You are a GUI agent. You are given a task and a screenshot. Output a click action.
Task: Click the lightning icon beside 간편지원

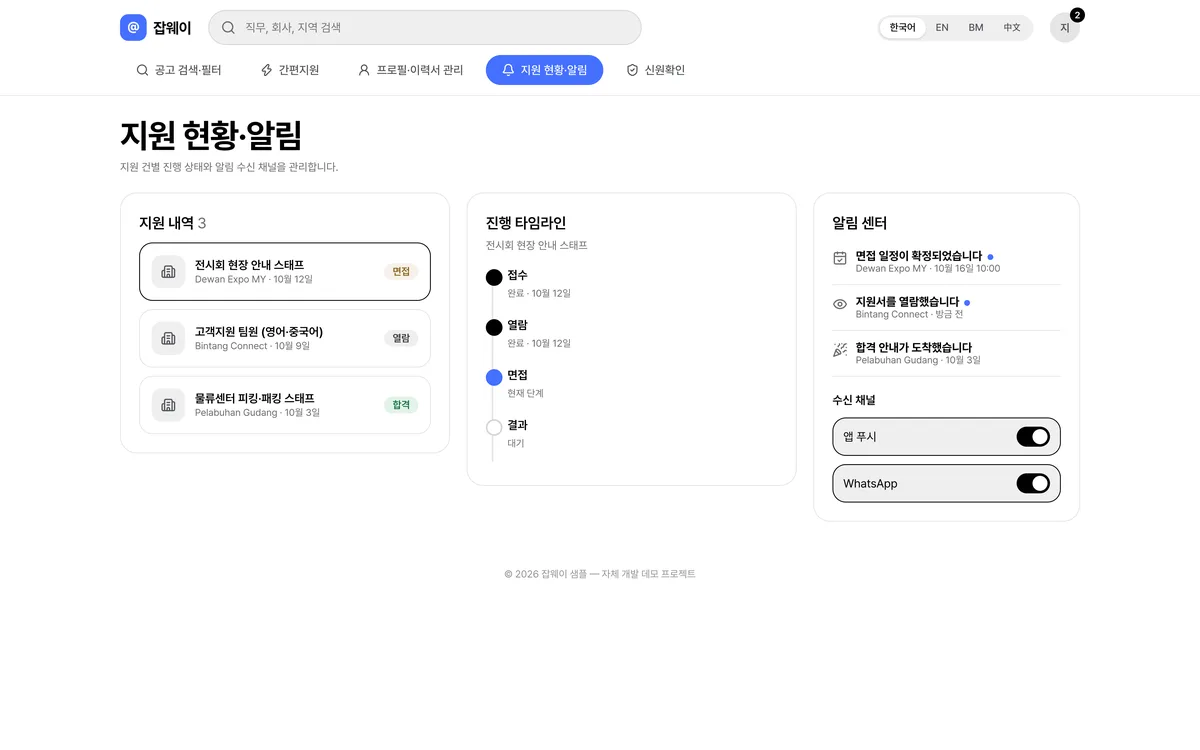pyautogui.click(x=267, y=70)
